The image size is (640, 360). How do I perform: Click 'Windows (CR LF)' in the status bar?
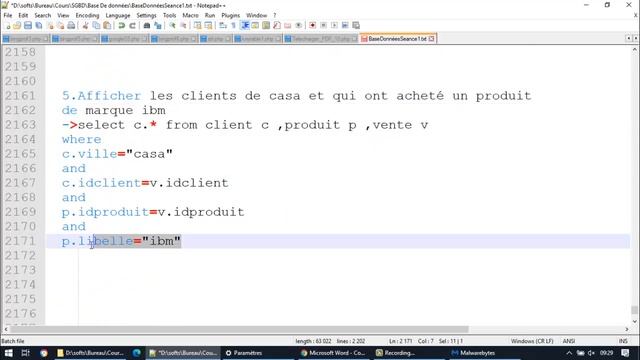532,341
